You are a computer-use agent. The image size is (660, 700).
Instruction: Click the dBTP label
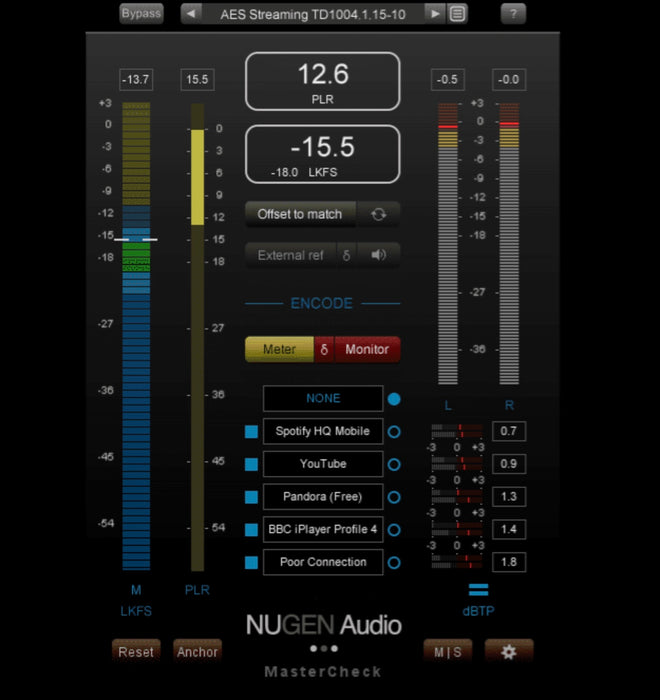478,611
